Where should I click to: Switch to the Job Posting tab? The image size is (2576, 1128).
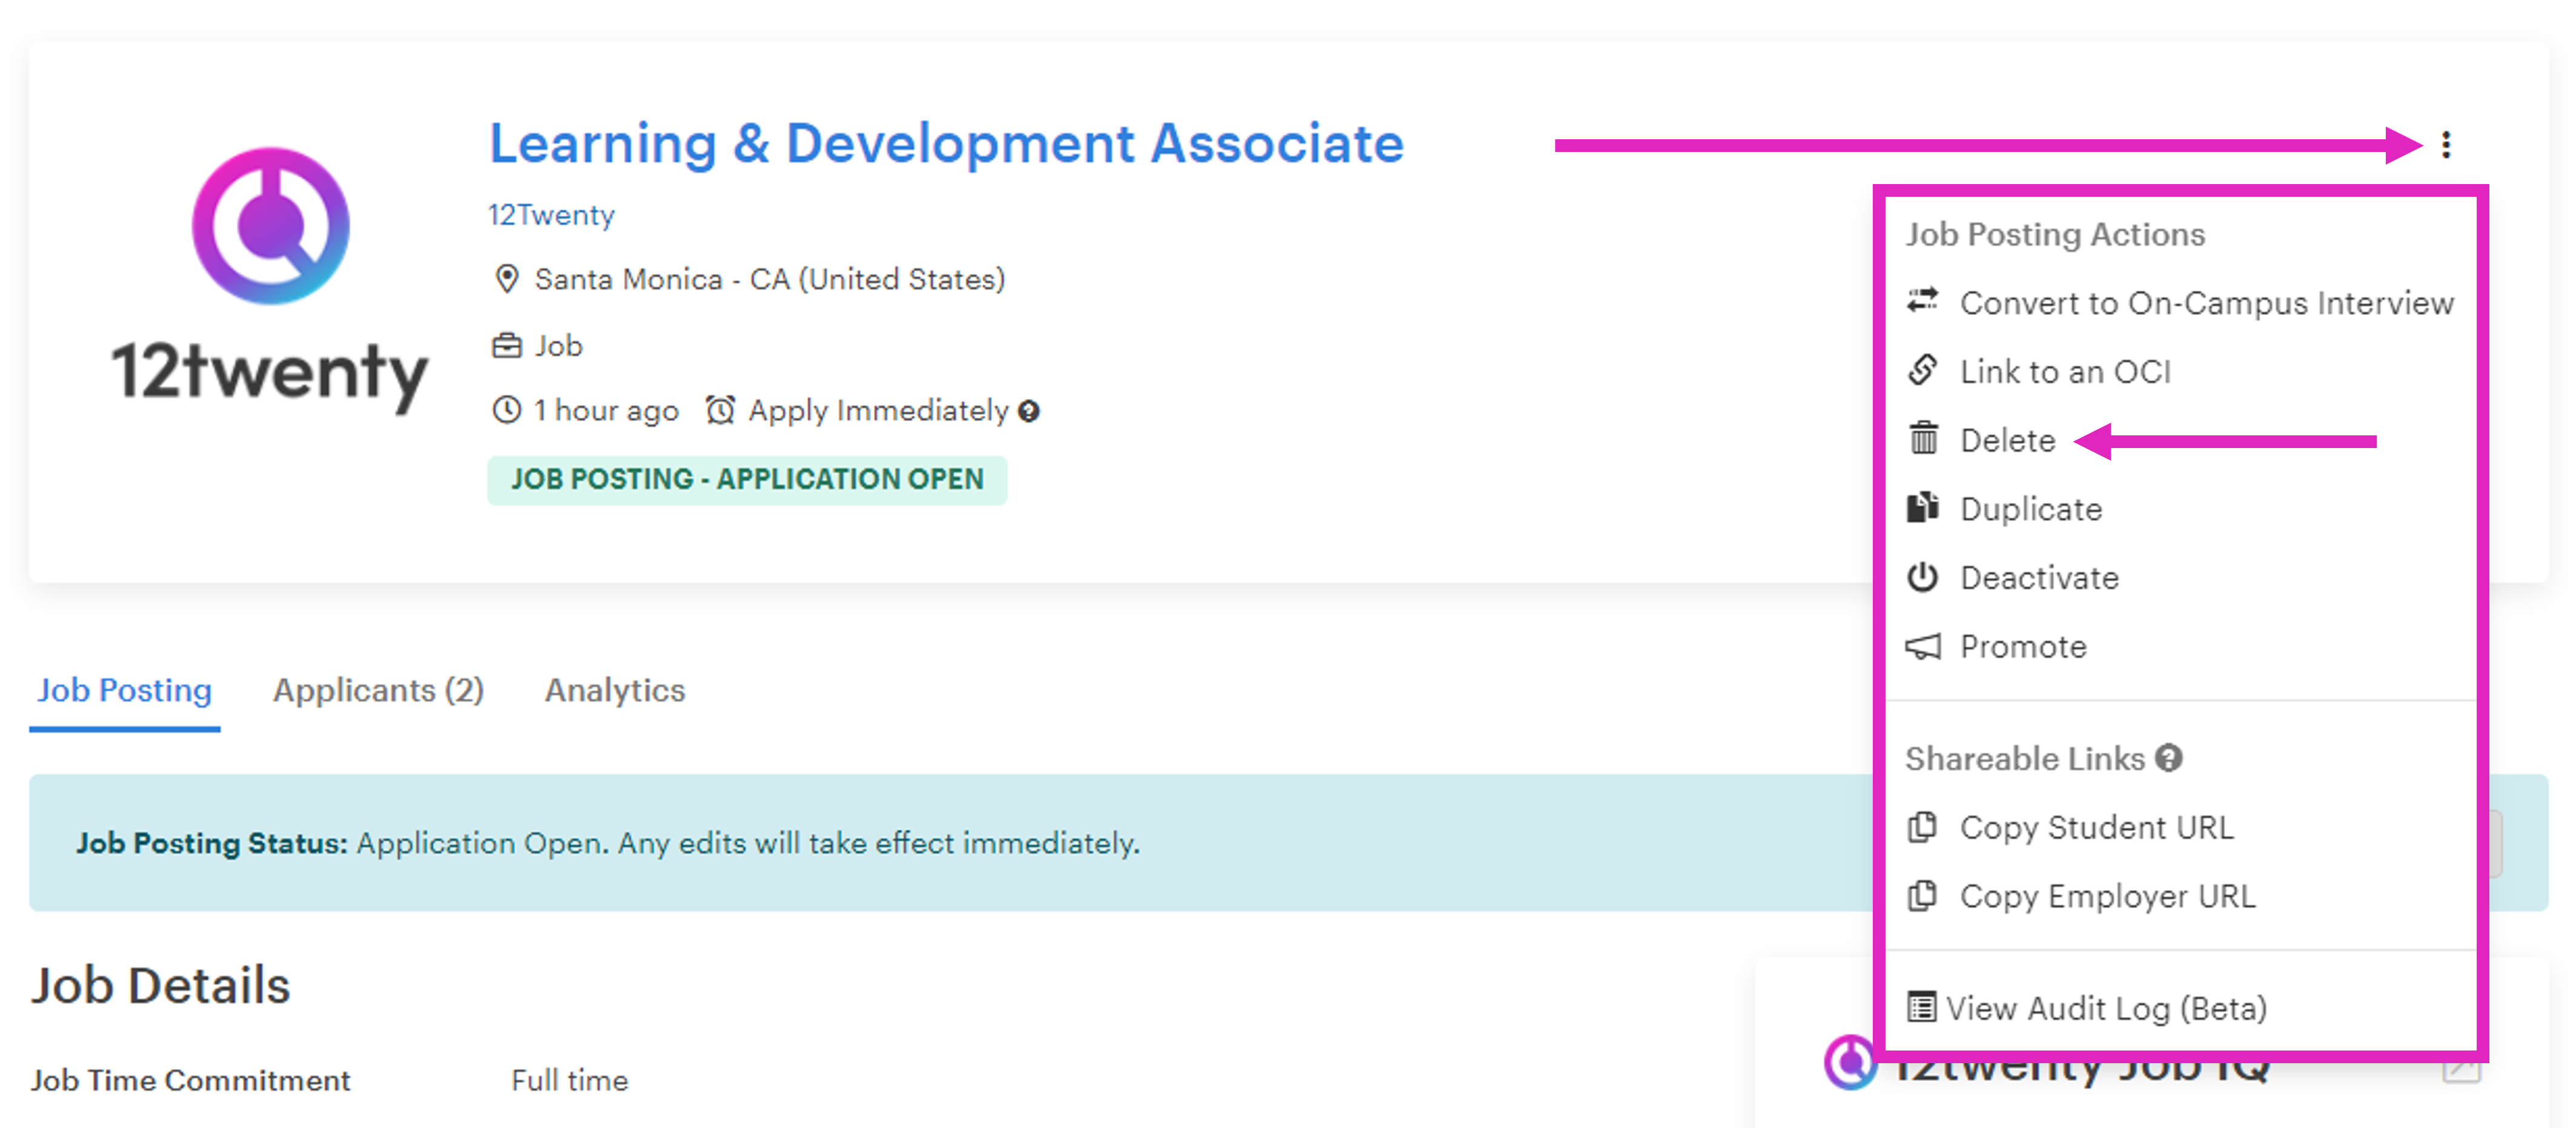124,690
